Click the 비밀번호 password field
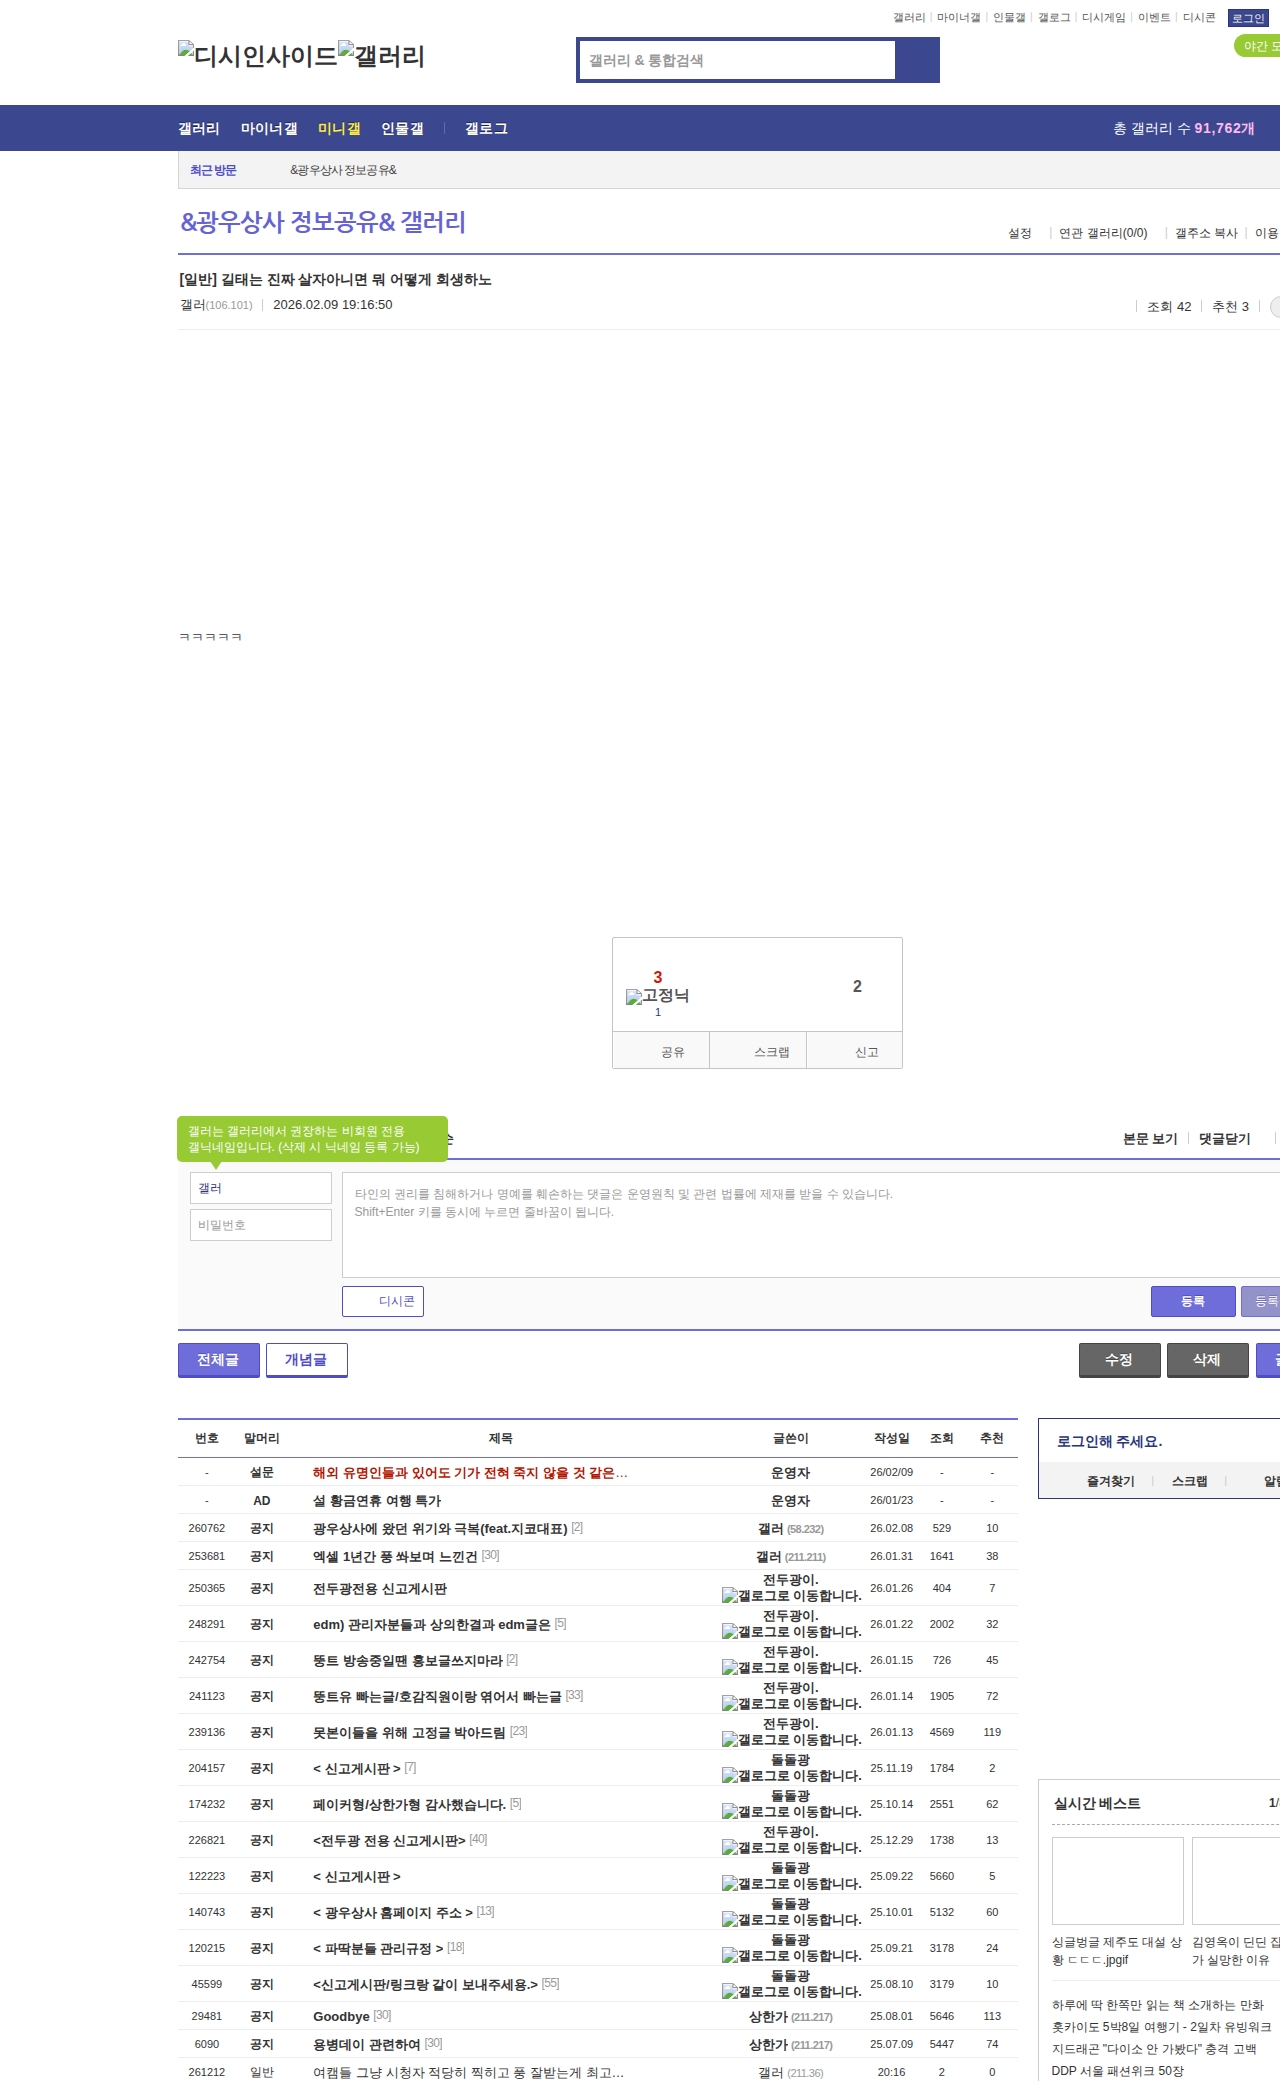 [261, 1225]
